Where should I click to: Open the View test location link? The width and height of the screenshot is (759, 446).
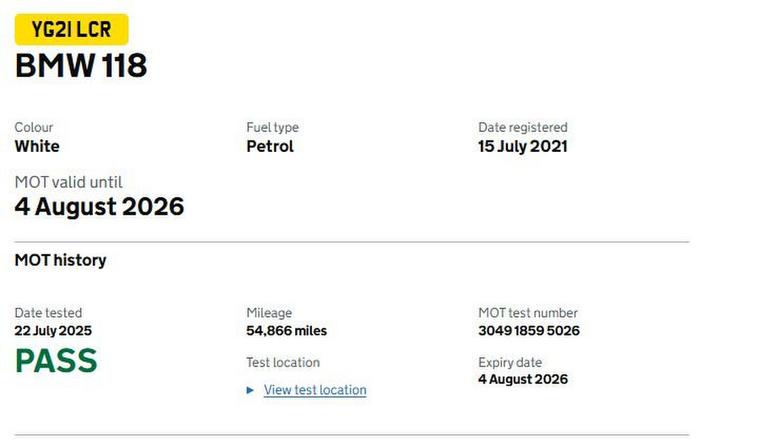coord(315,390)
